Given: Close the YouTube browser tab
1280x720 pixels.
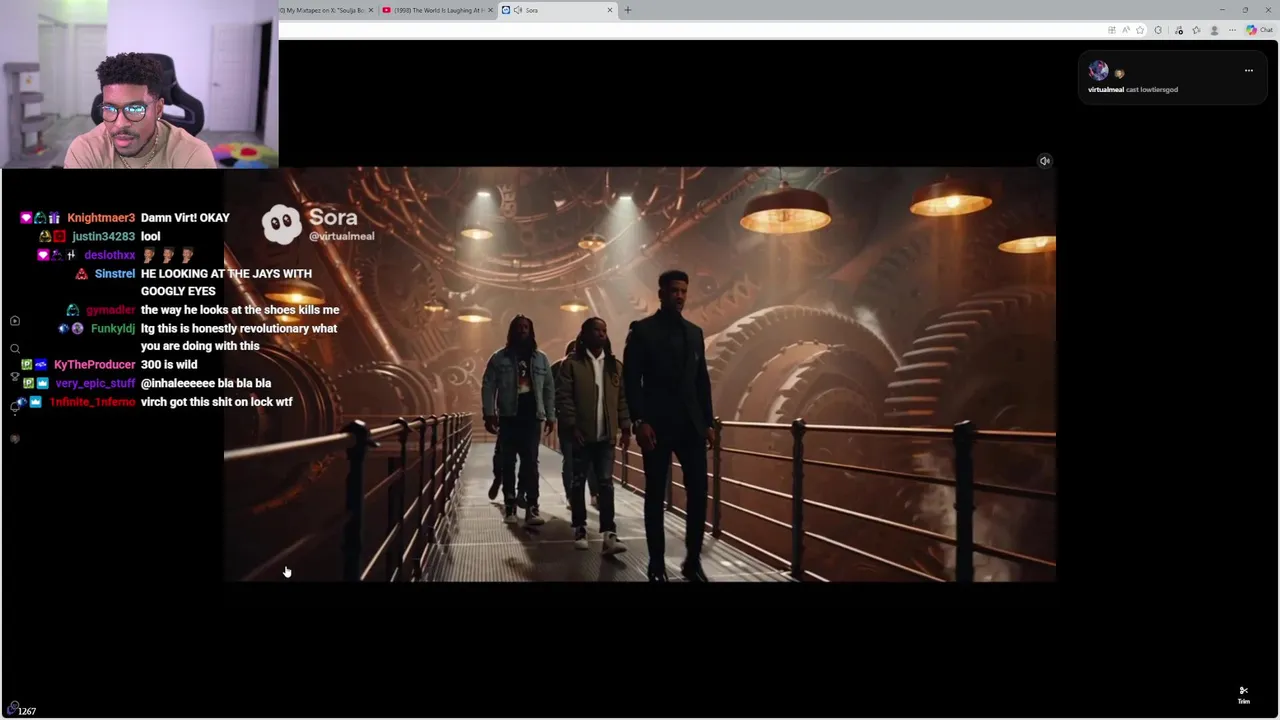Looking at the screenshot, I should pyautogui.click(x=490, y=10).
